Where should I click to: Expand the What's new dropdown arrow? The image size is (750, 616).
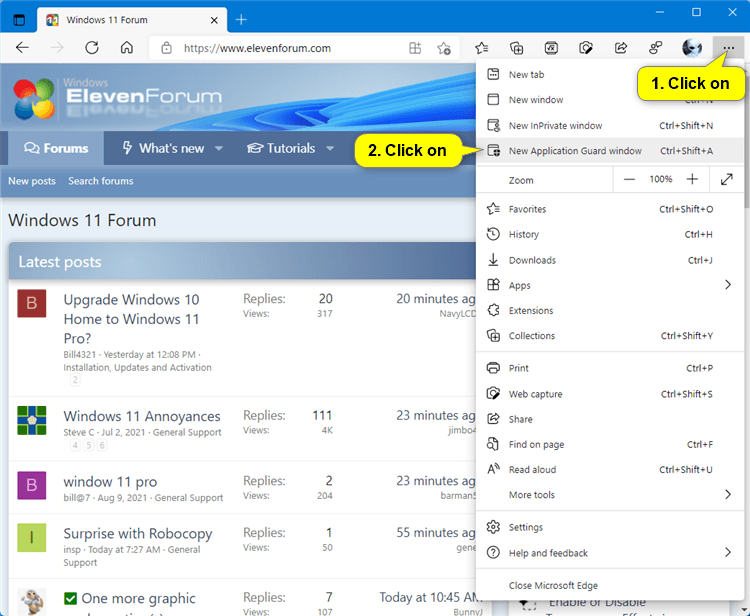point(219,149)
